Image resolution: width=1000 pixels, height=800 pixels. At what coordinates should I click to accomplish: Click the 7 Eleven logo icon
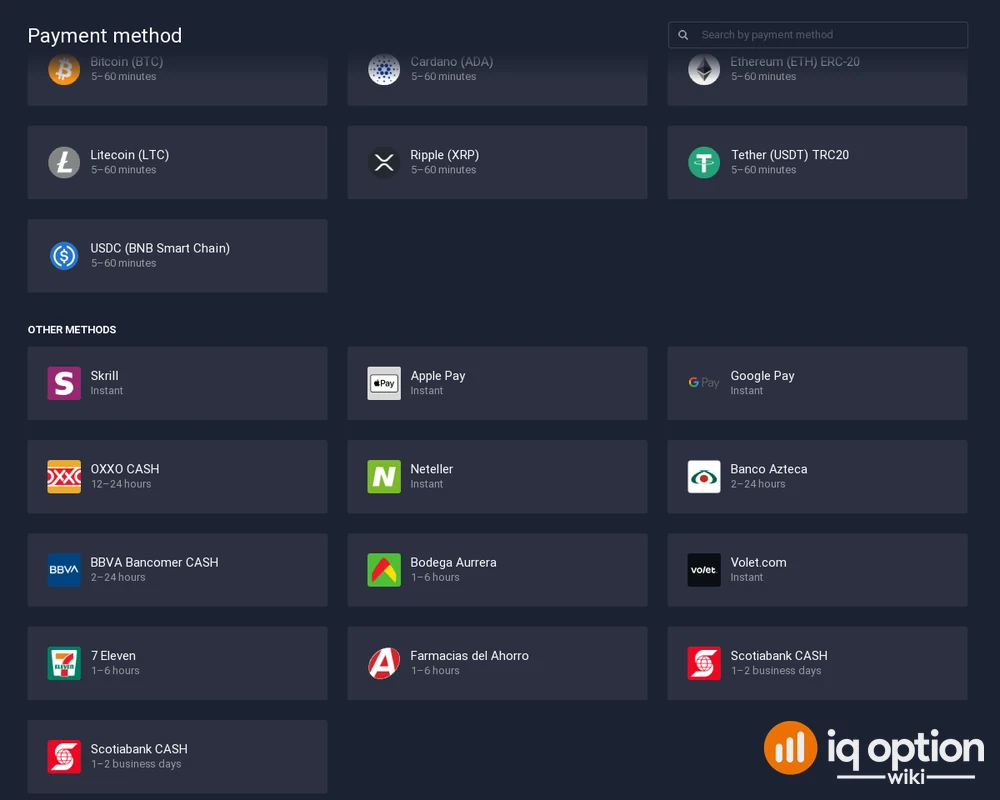[x=64, y=663]
